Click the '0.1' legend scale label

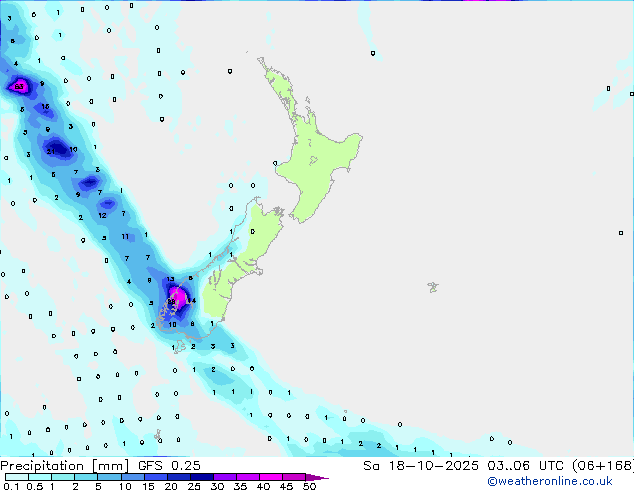[12, 486]
